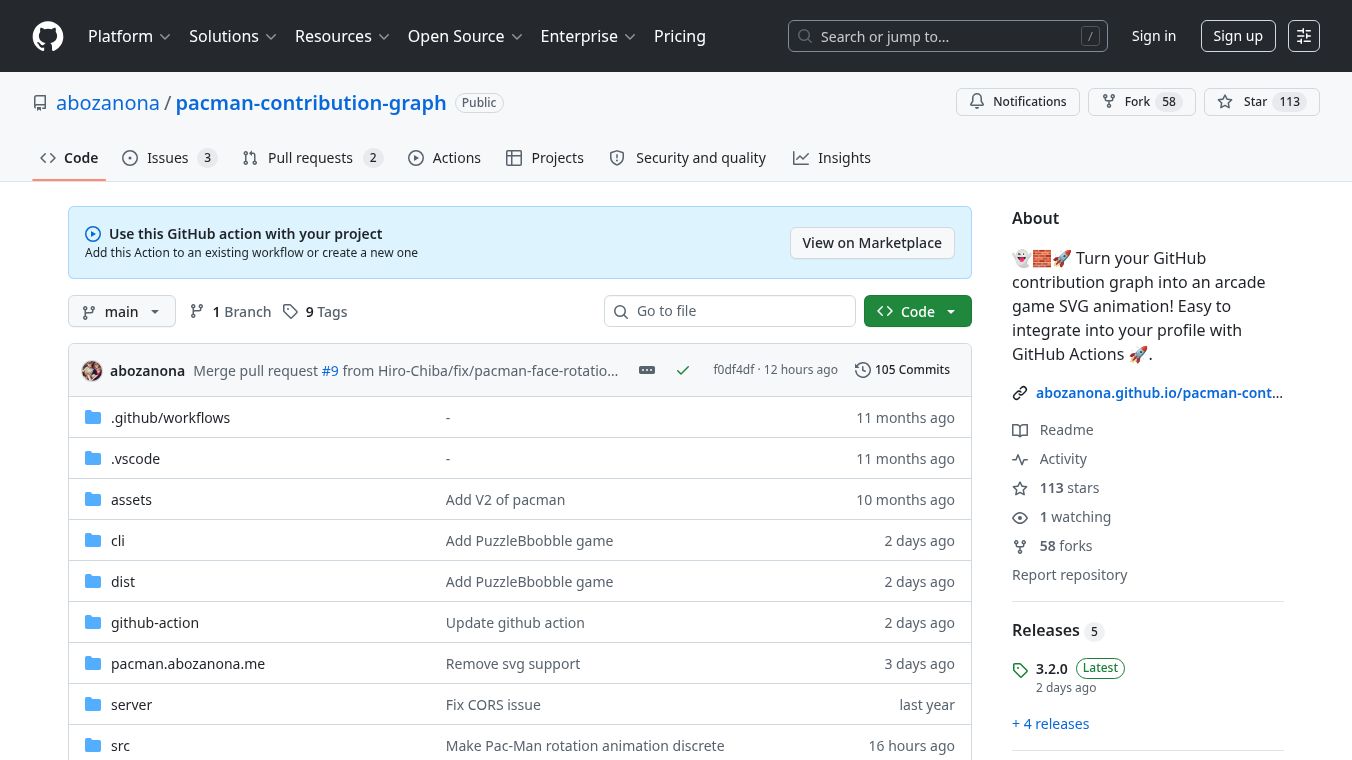Open 'Make Pac-Man rotation animation discrete' commit
The width and height of the screenshot is (1352, 760).
tap(585, 746)
